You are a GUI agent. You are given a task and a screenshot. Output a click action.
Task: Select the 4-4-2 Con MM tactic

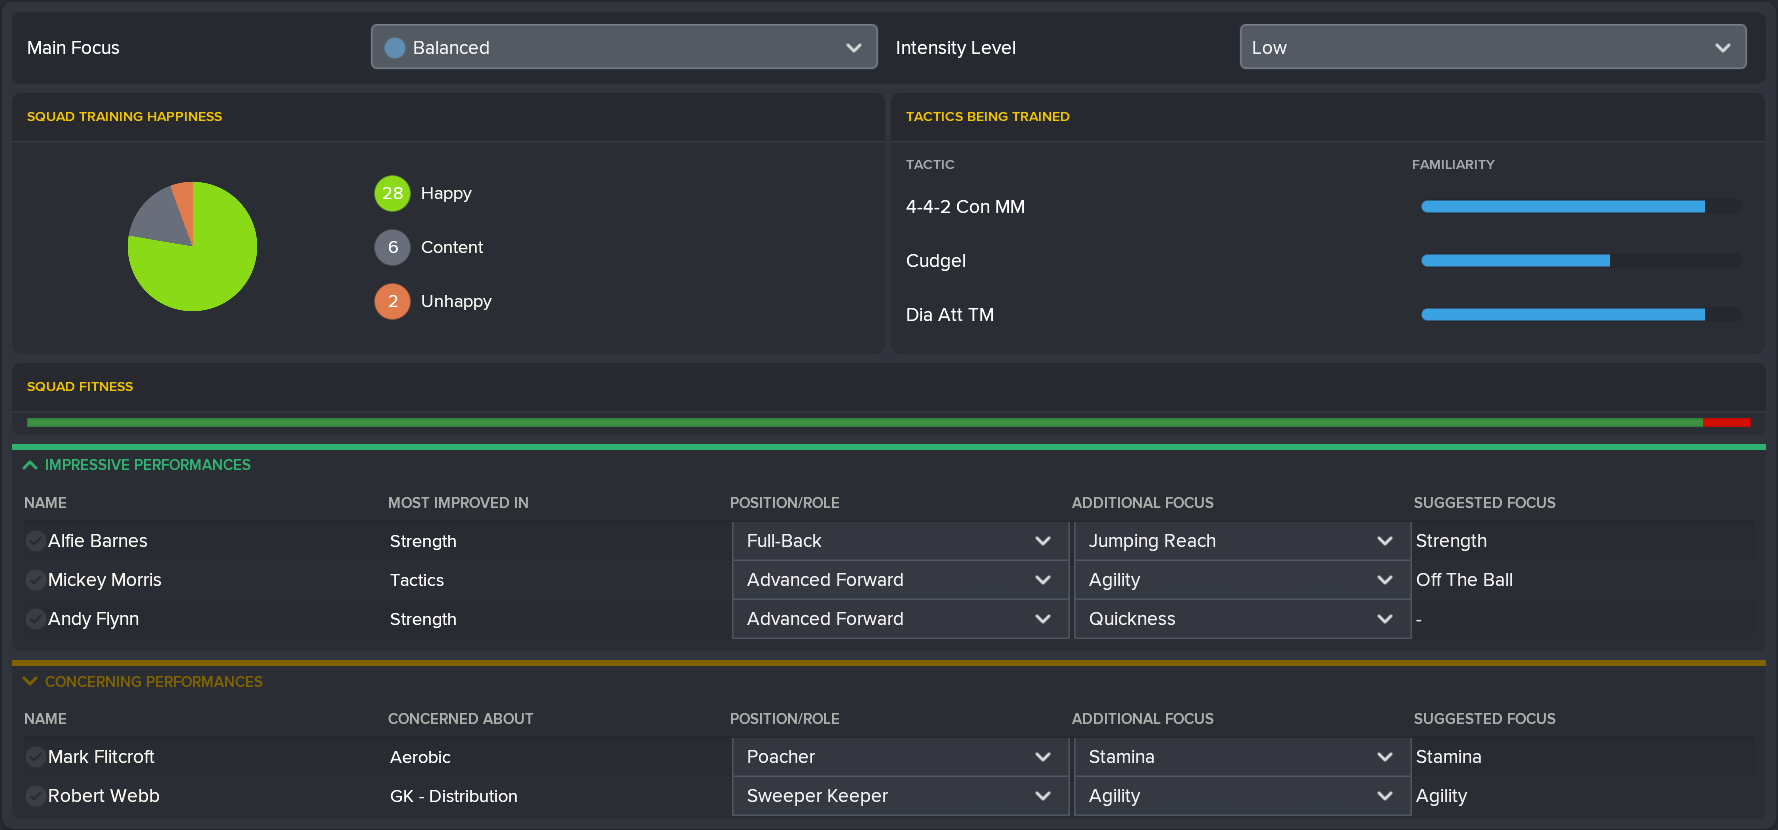click(x=965, y=207)
